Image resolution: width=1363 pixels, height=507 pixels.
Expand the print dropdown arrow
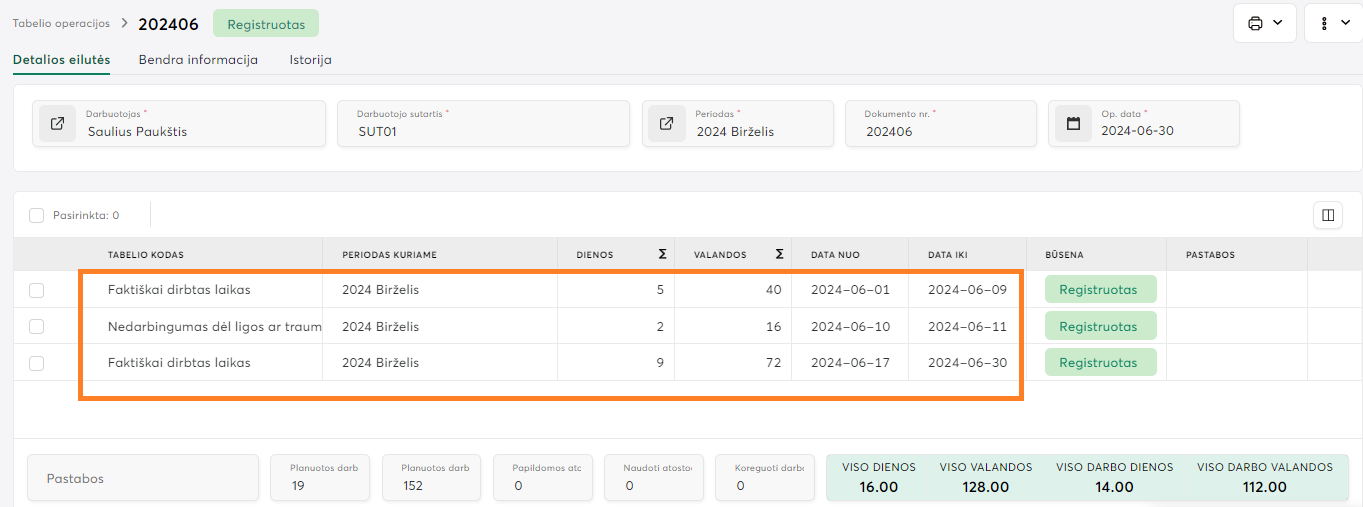point(1278,23)
